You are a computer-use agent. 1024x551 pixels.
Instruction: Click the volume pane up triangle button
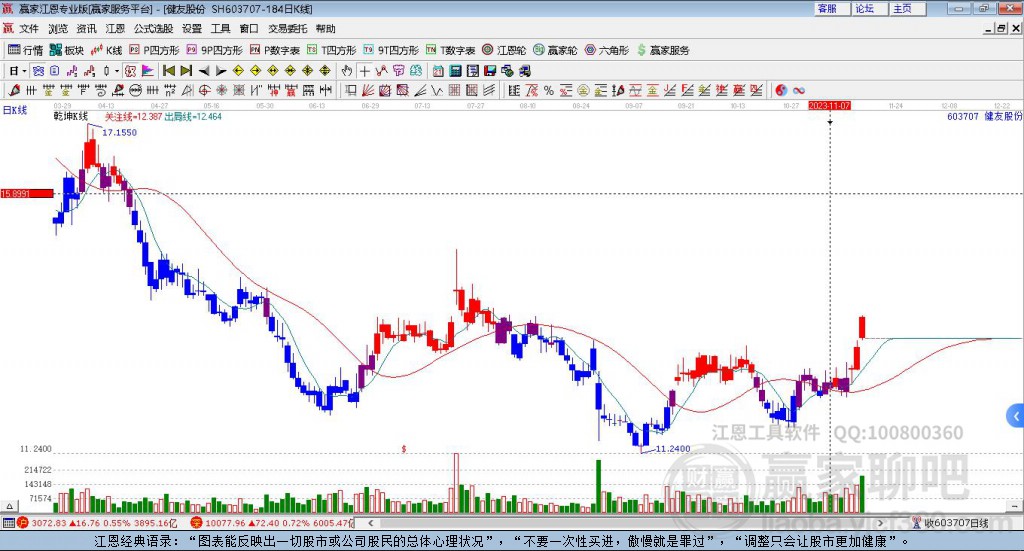9,506
